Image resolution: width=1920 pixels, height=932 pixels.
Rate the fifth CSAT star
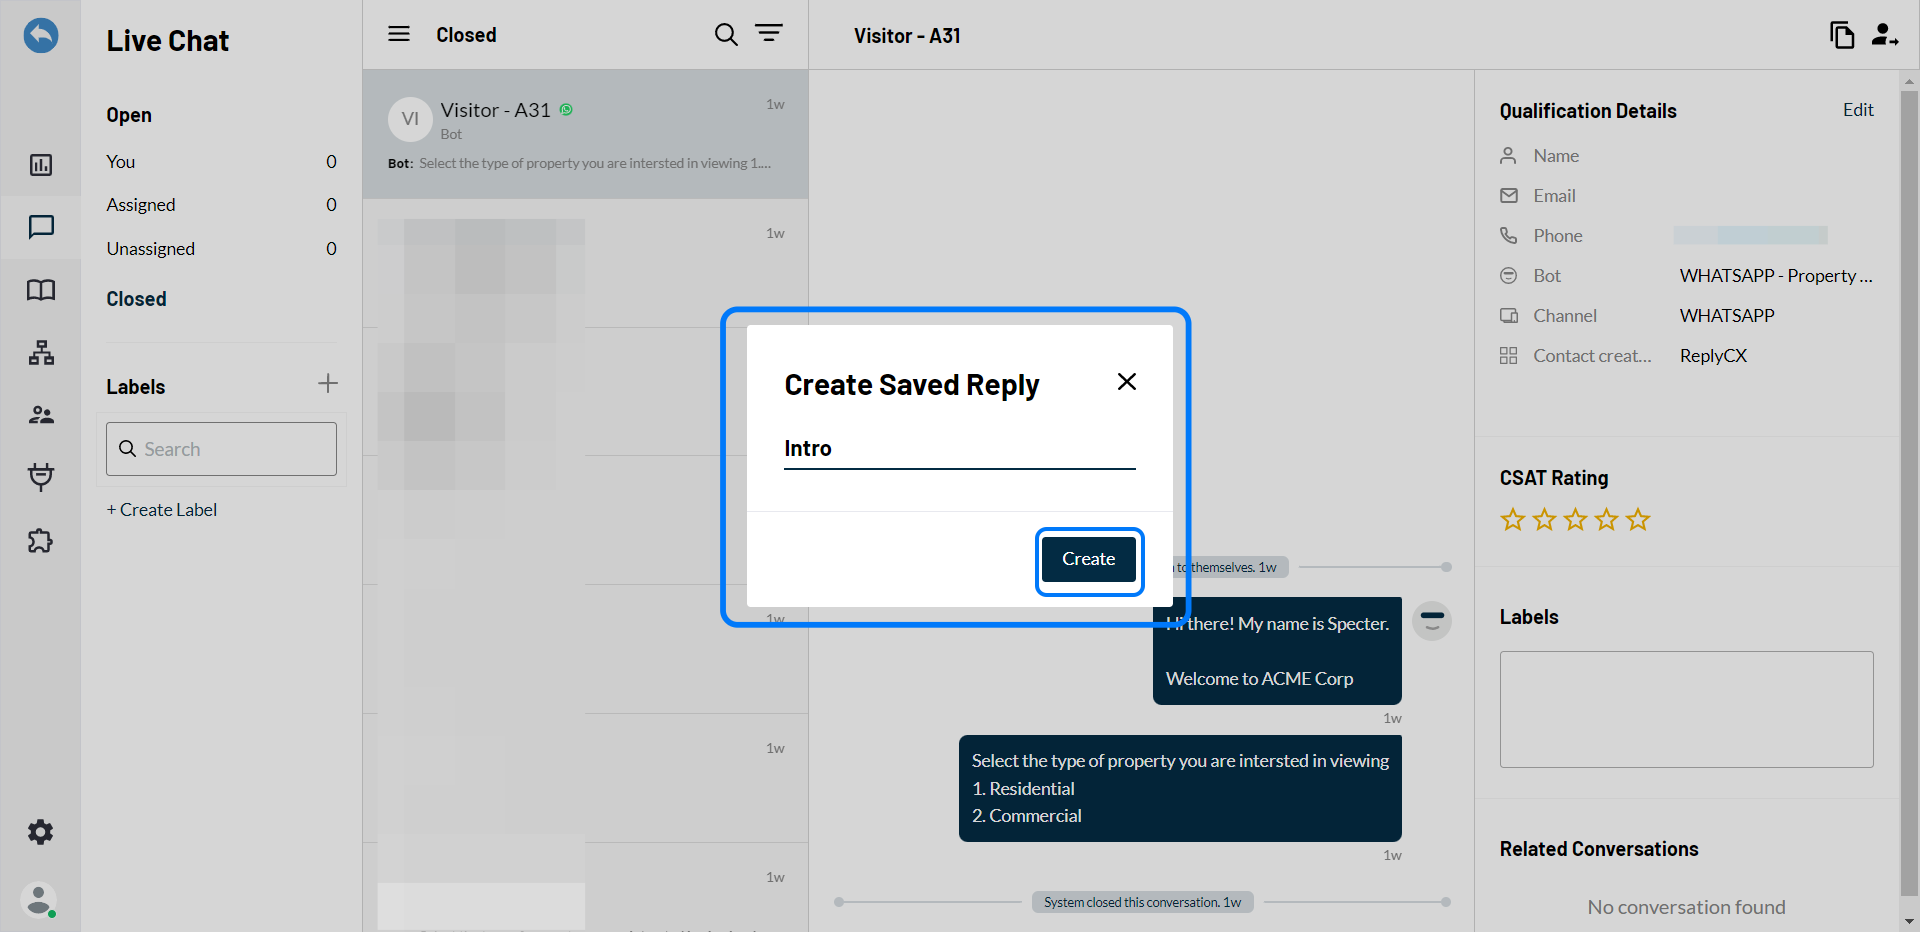(x=1638, y=520)
